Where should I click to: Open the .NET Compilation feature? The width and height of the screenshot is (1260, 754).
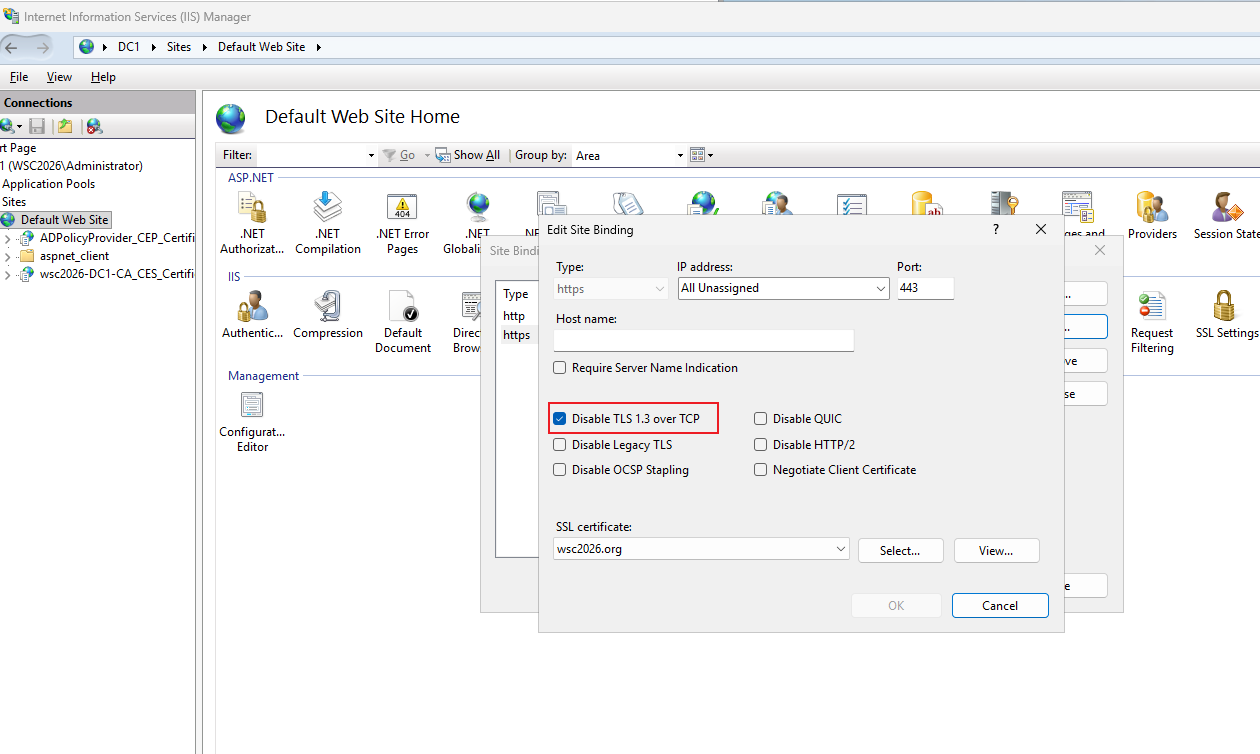pos(328,223)
